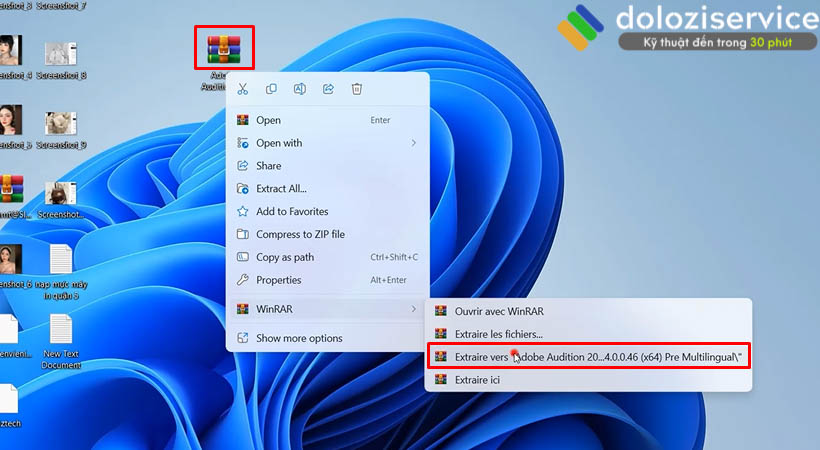820x450 pixels.
Task: Click the Rename icon in context menu
Action: coord(299,89)
